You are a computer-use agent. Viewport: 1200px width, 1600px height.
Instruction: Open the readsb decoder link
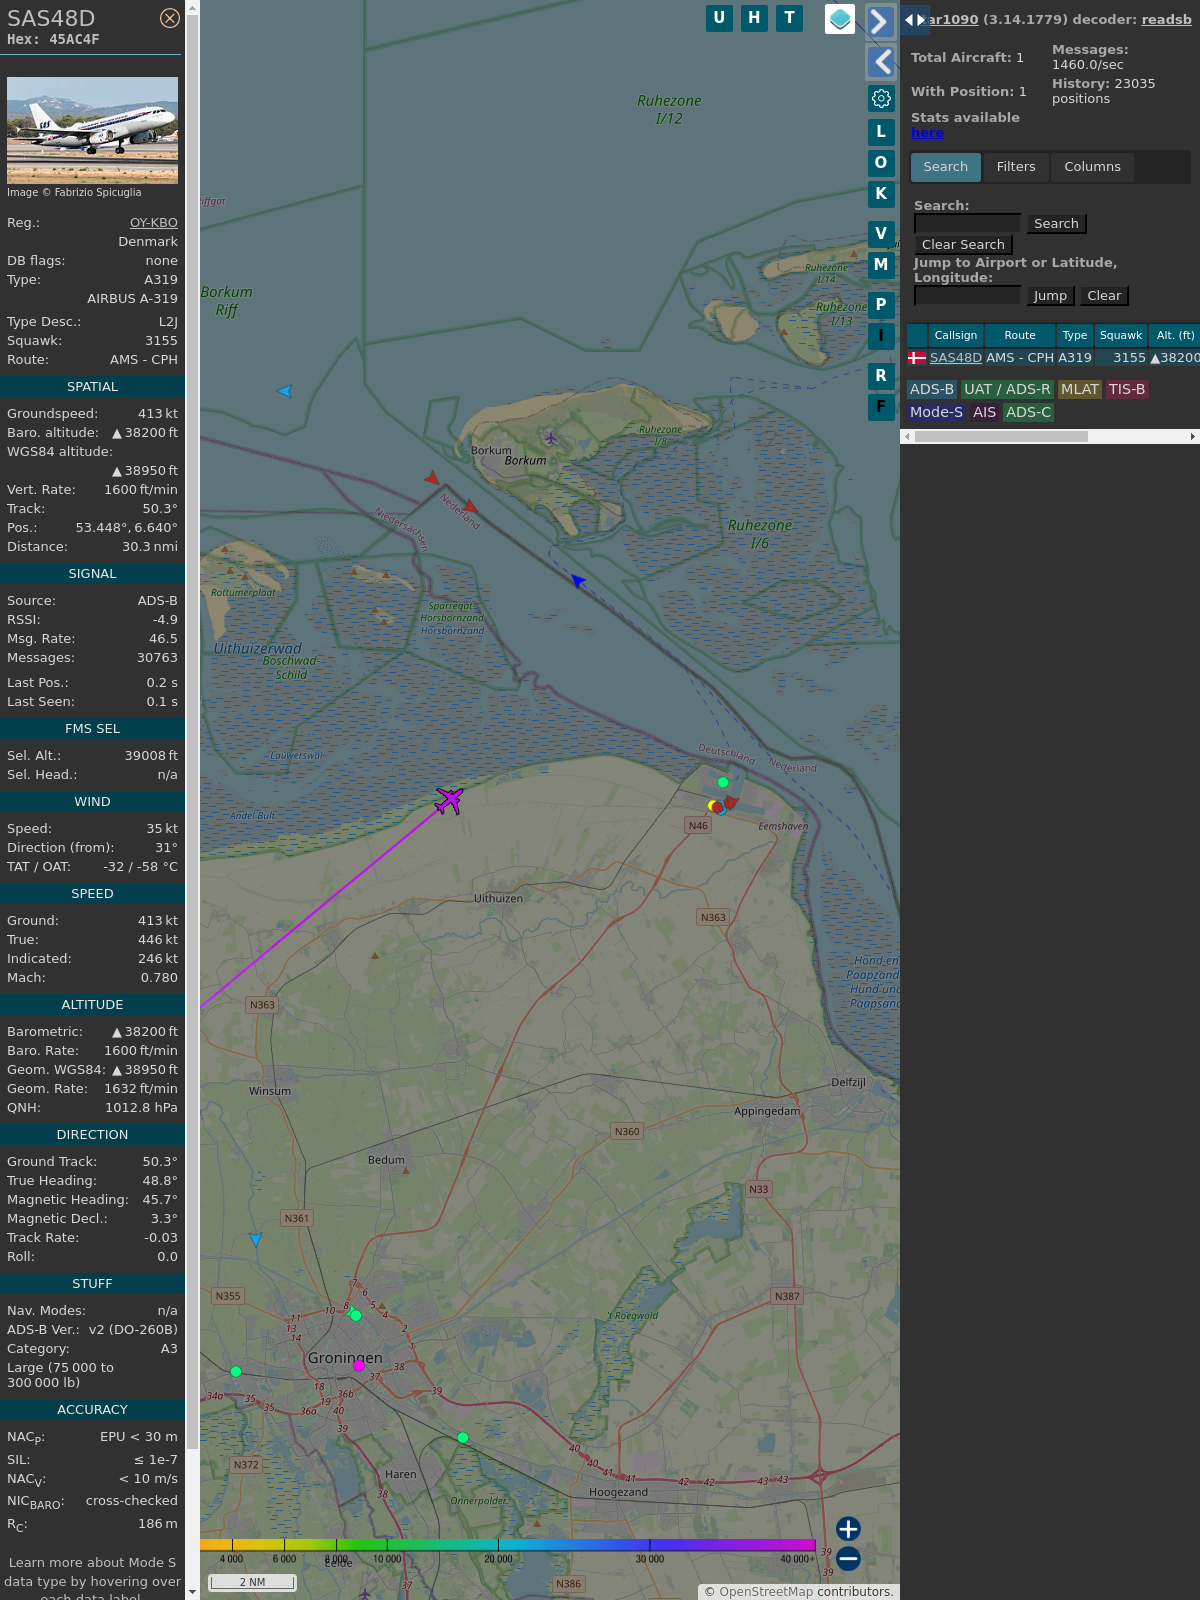click(x=1167, y=19)
